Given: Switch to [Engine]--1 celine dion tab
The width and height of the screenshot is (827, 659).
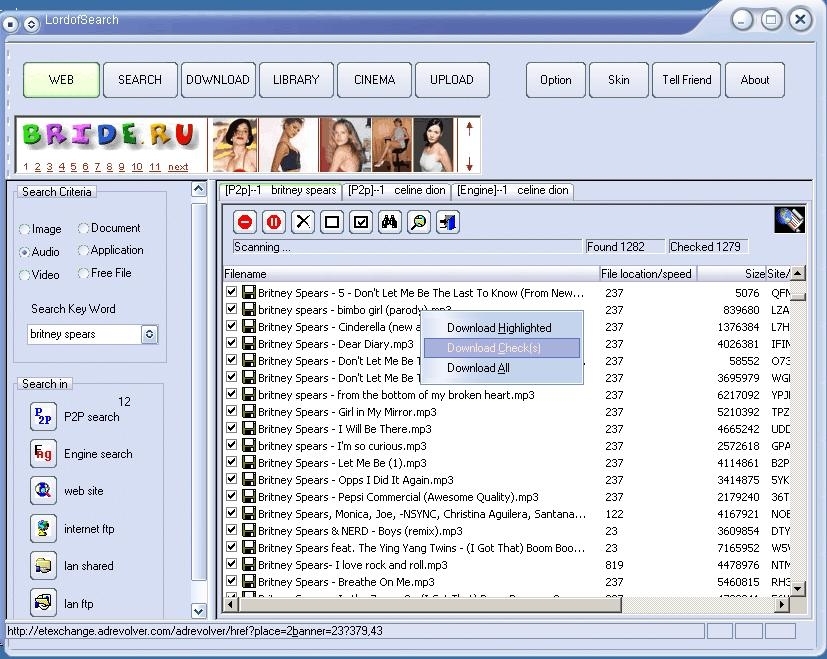Looking at the screenshot, I should pyautogui.click(x=513, y=190).
